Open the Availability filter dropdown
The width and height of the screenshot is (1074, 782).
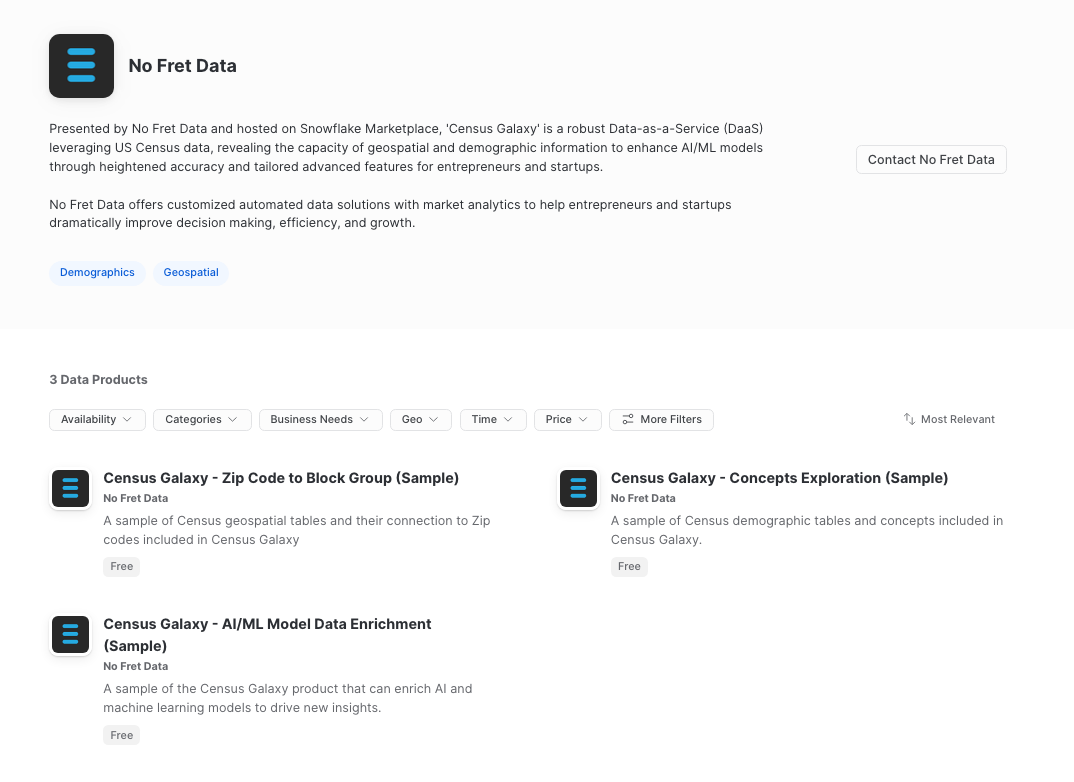click(97, 419)
